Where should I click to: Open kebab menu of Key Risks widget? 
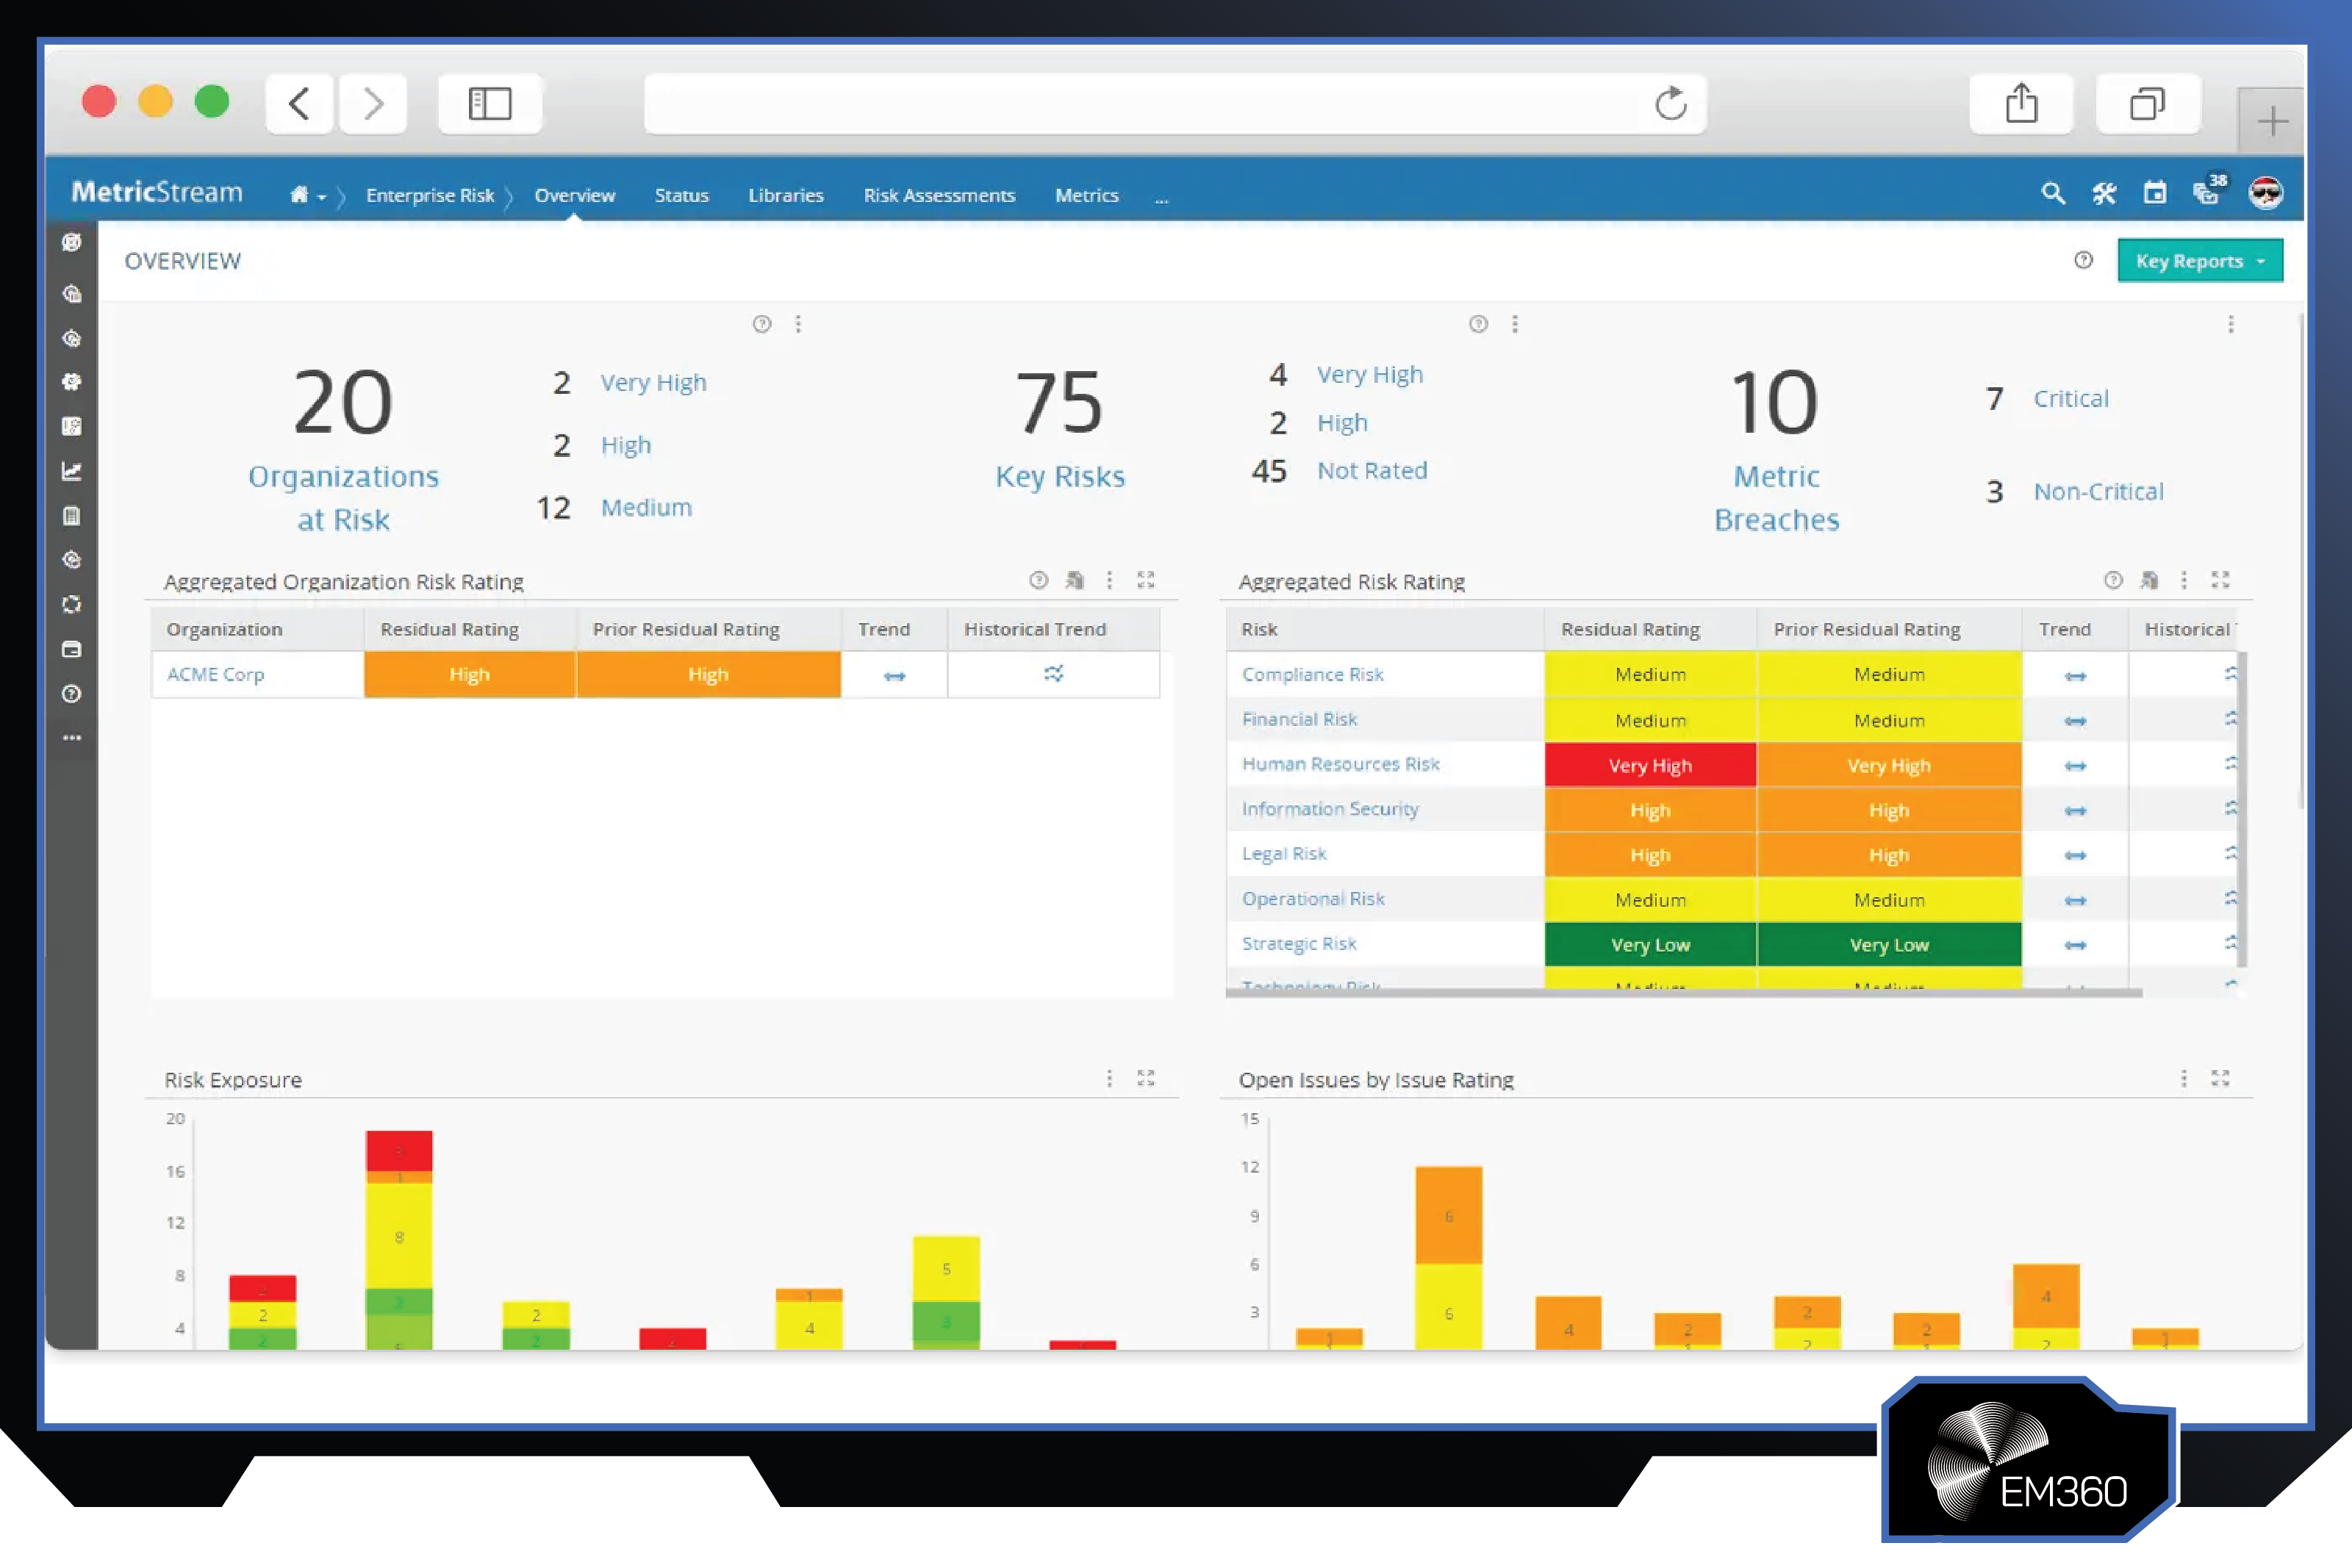pos(1515,324)
